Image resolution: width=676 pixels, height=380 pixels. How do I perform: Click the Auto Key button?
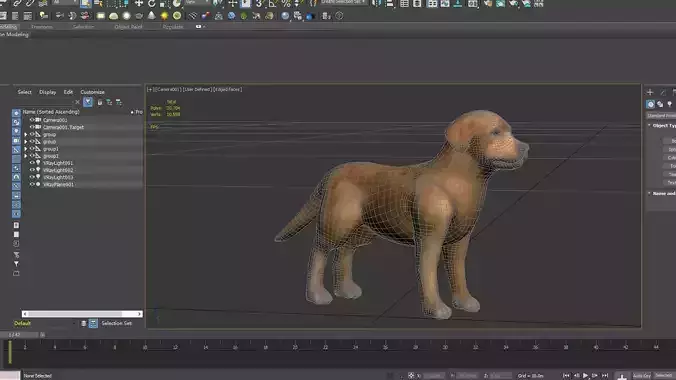pyautogui.click(x=642, y=376)
